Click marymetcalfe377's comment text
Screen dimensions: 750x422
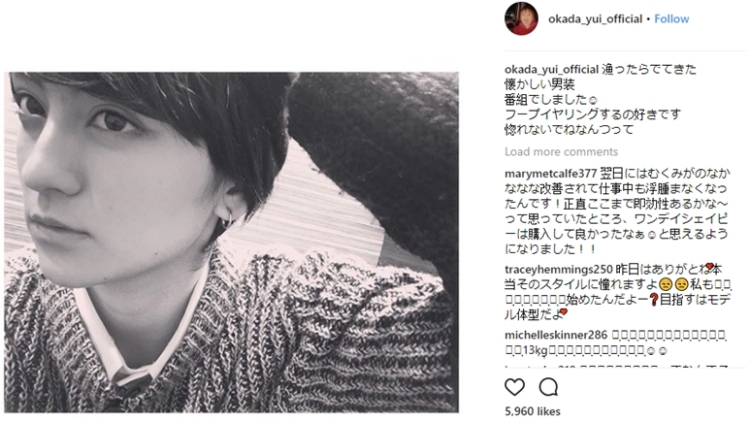[x=617, y=211]
